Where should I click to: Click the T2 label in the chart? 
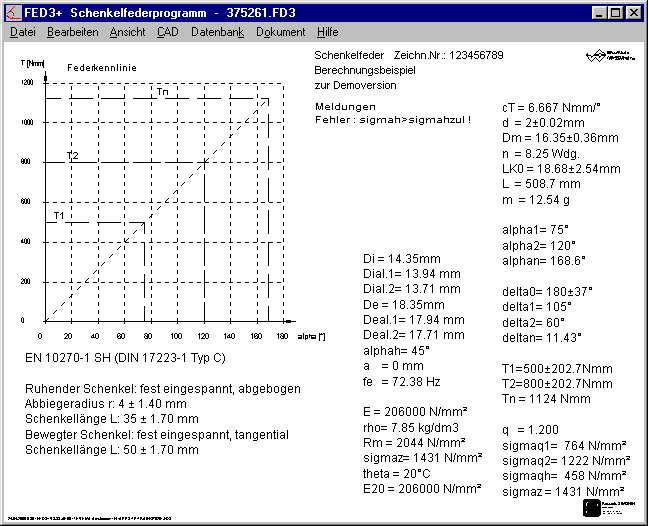pos(72,155)
